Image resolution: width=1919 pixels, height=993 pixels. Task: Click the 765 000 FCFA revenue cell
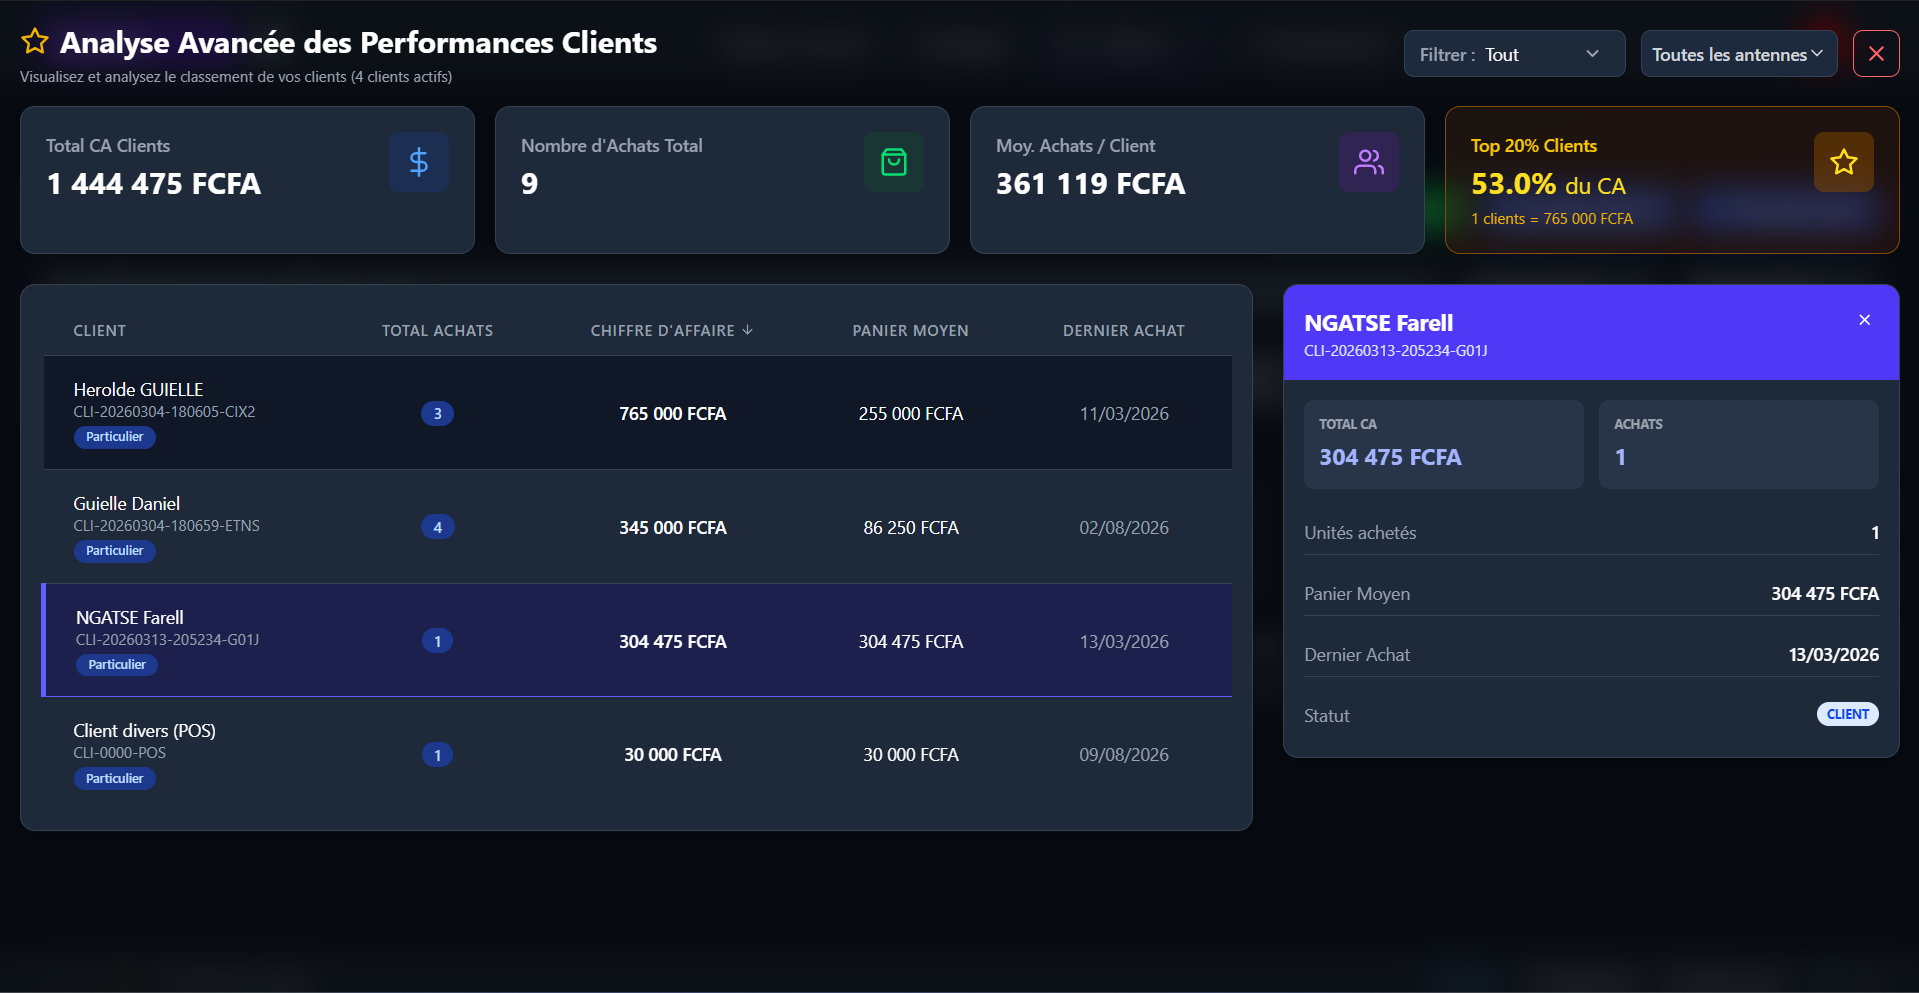pos(672,414)
